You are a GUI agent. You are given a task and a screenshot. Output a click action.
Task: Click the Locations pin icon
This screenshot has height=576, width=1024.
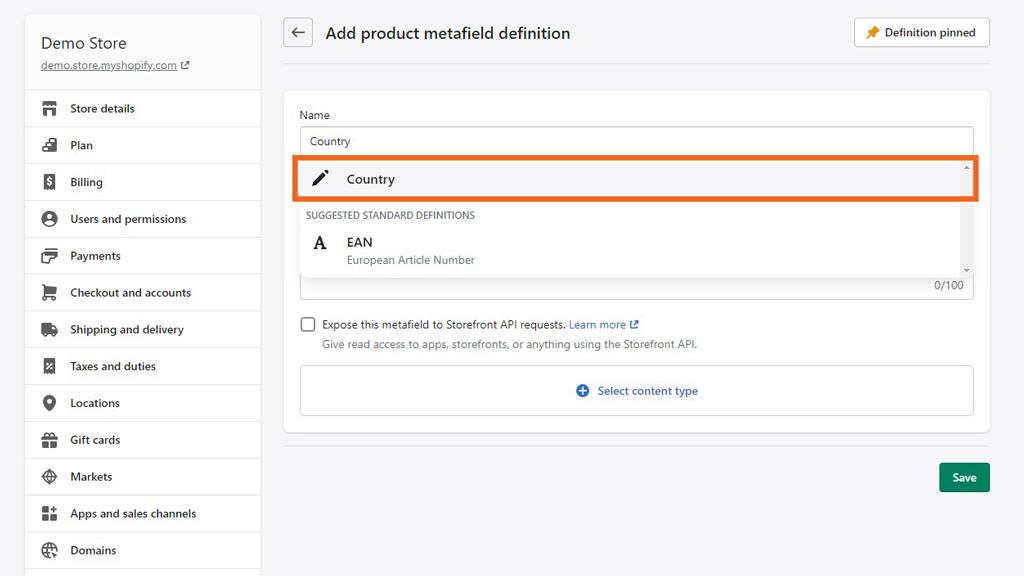(49, 403)
